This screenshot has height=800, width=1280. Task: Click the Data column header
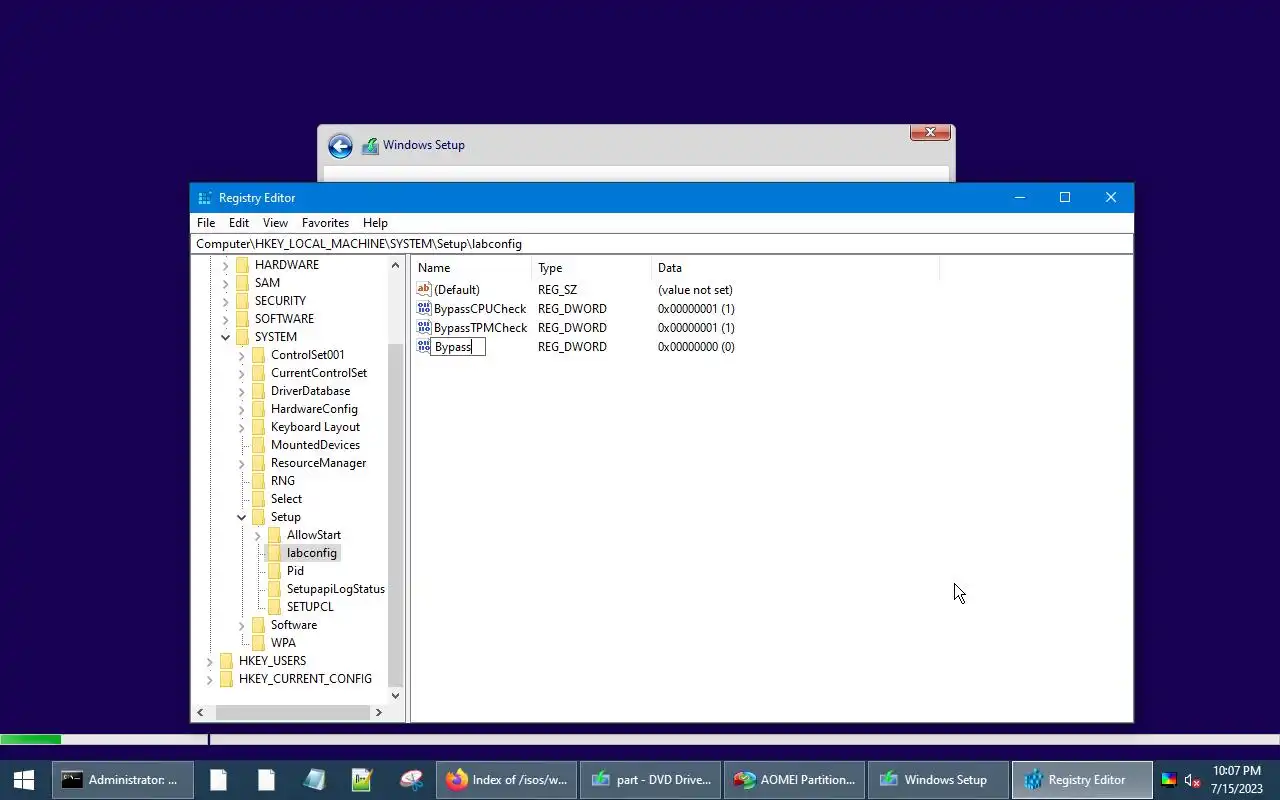(x=795, y=268)
